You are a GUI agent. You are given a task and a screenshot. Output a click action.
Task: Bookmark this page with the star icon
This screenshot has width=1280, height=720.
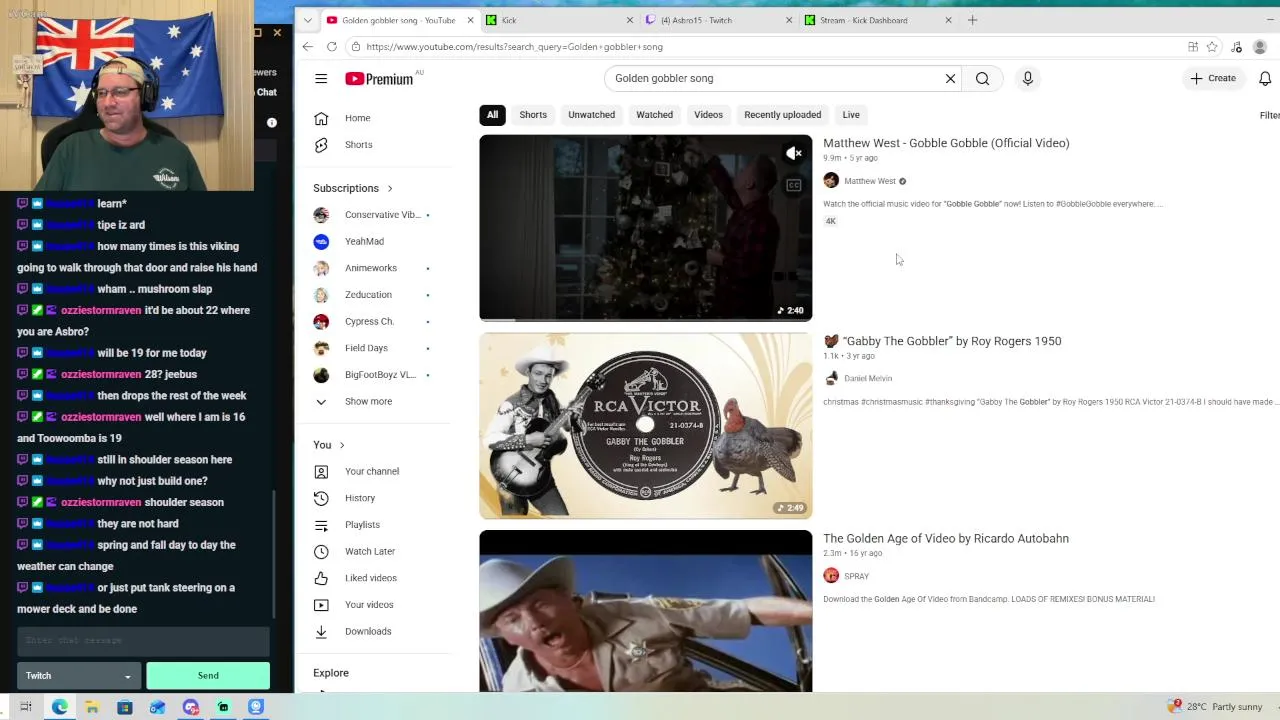tap(1212, 46)
